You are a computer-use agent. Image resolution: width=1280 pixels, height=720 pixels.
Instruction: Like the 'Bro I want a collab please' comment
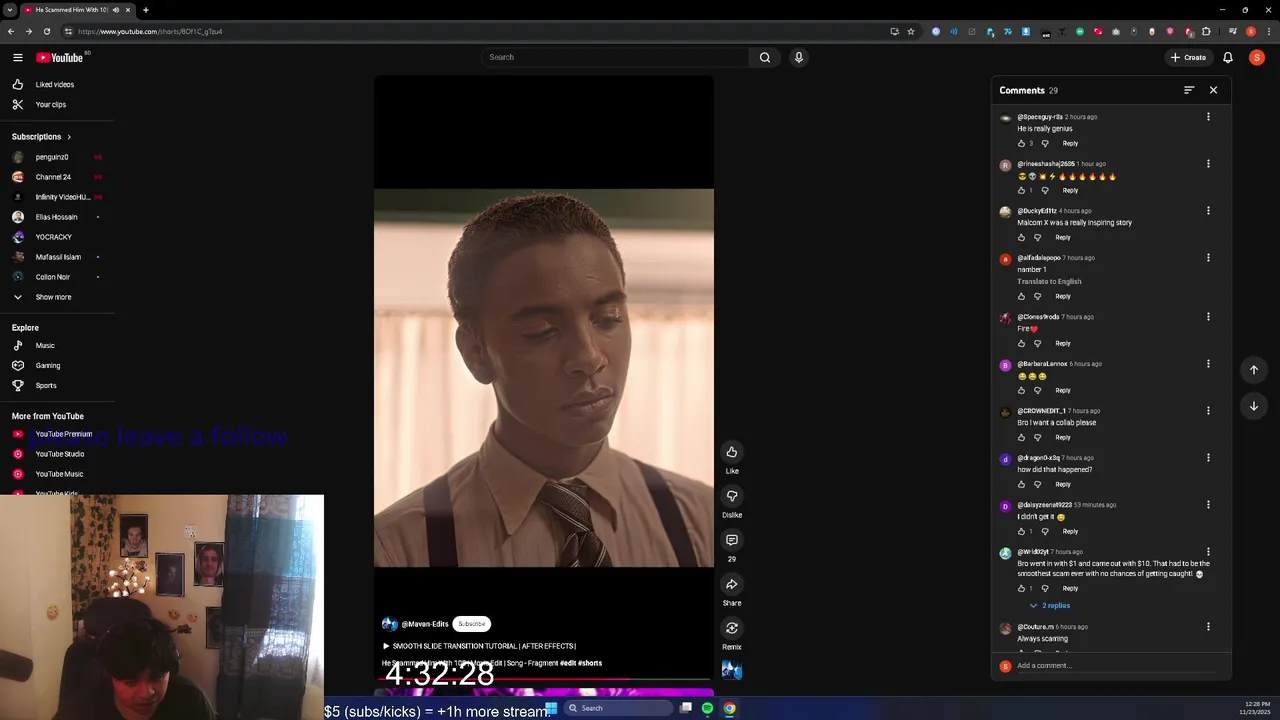pos(1021,437)
